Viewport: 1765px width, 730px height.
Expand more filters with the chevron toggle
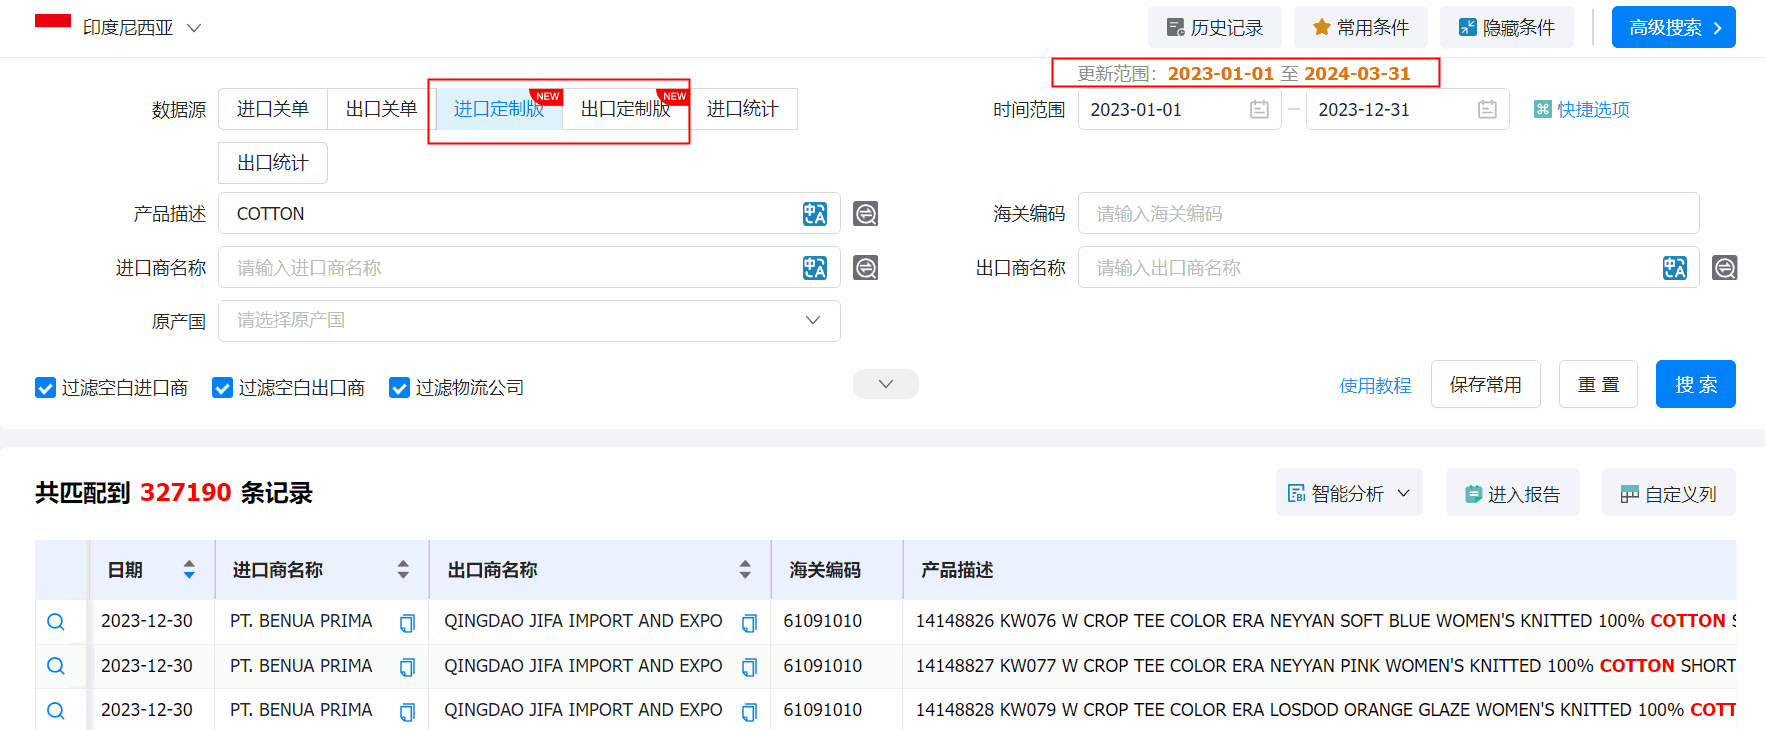(885, 385)
